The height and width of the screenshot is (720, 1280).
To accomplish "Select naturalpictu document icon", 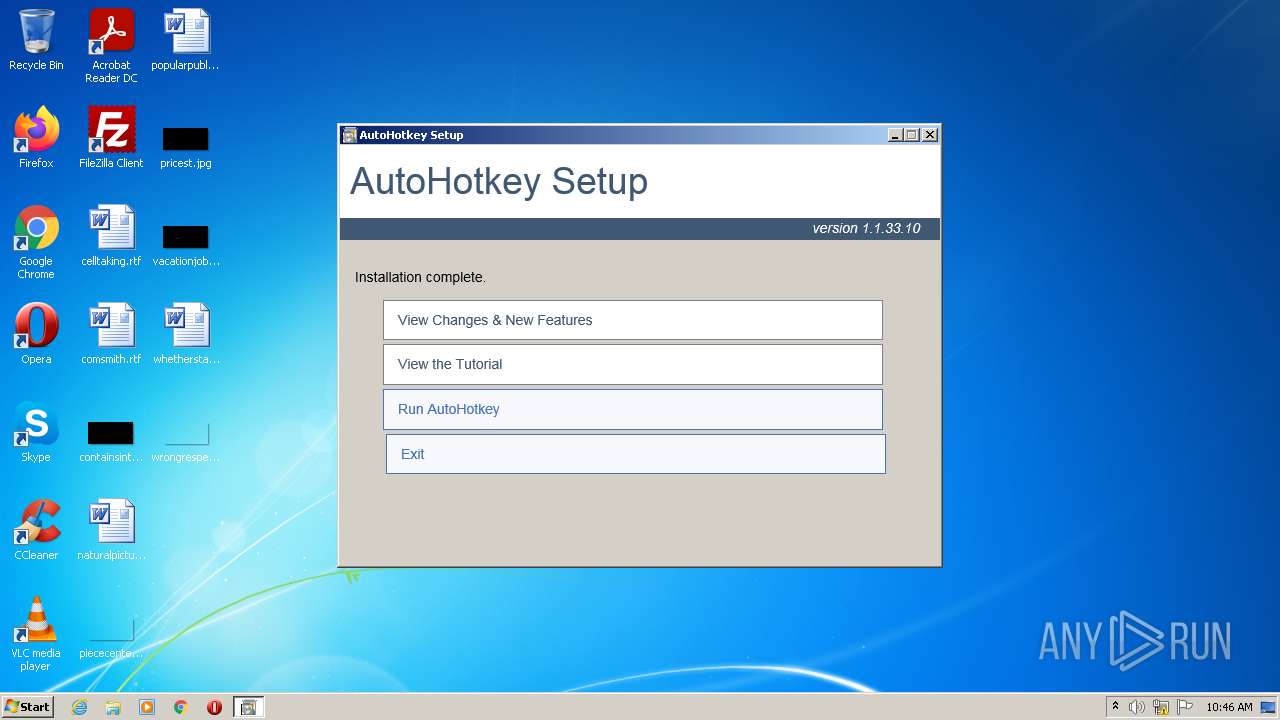I will [x=111, y=530].
